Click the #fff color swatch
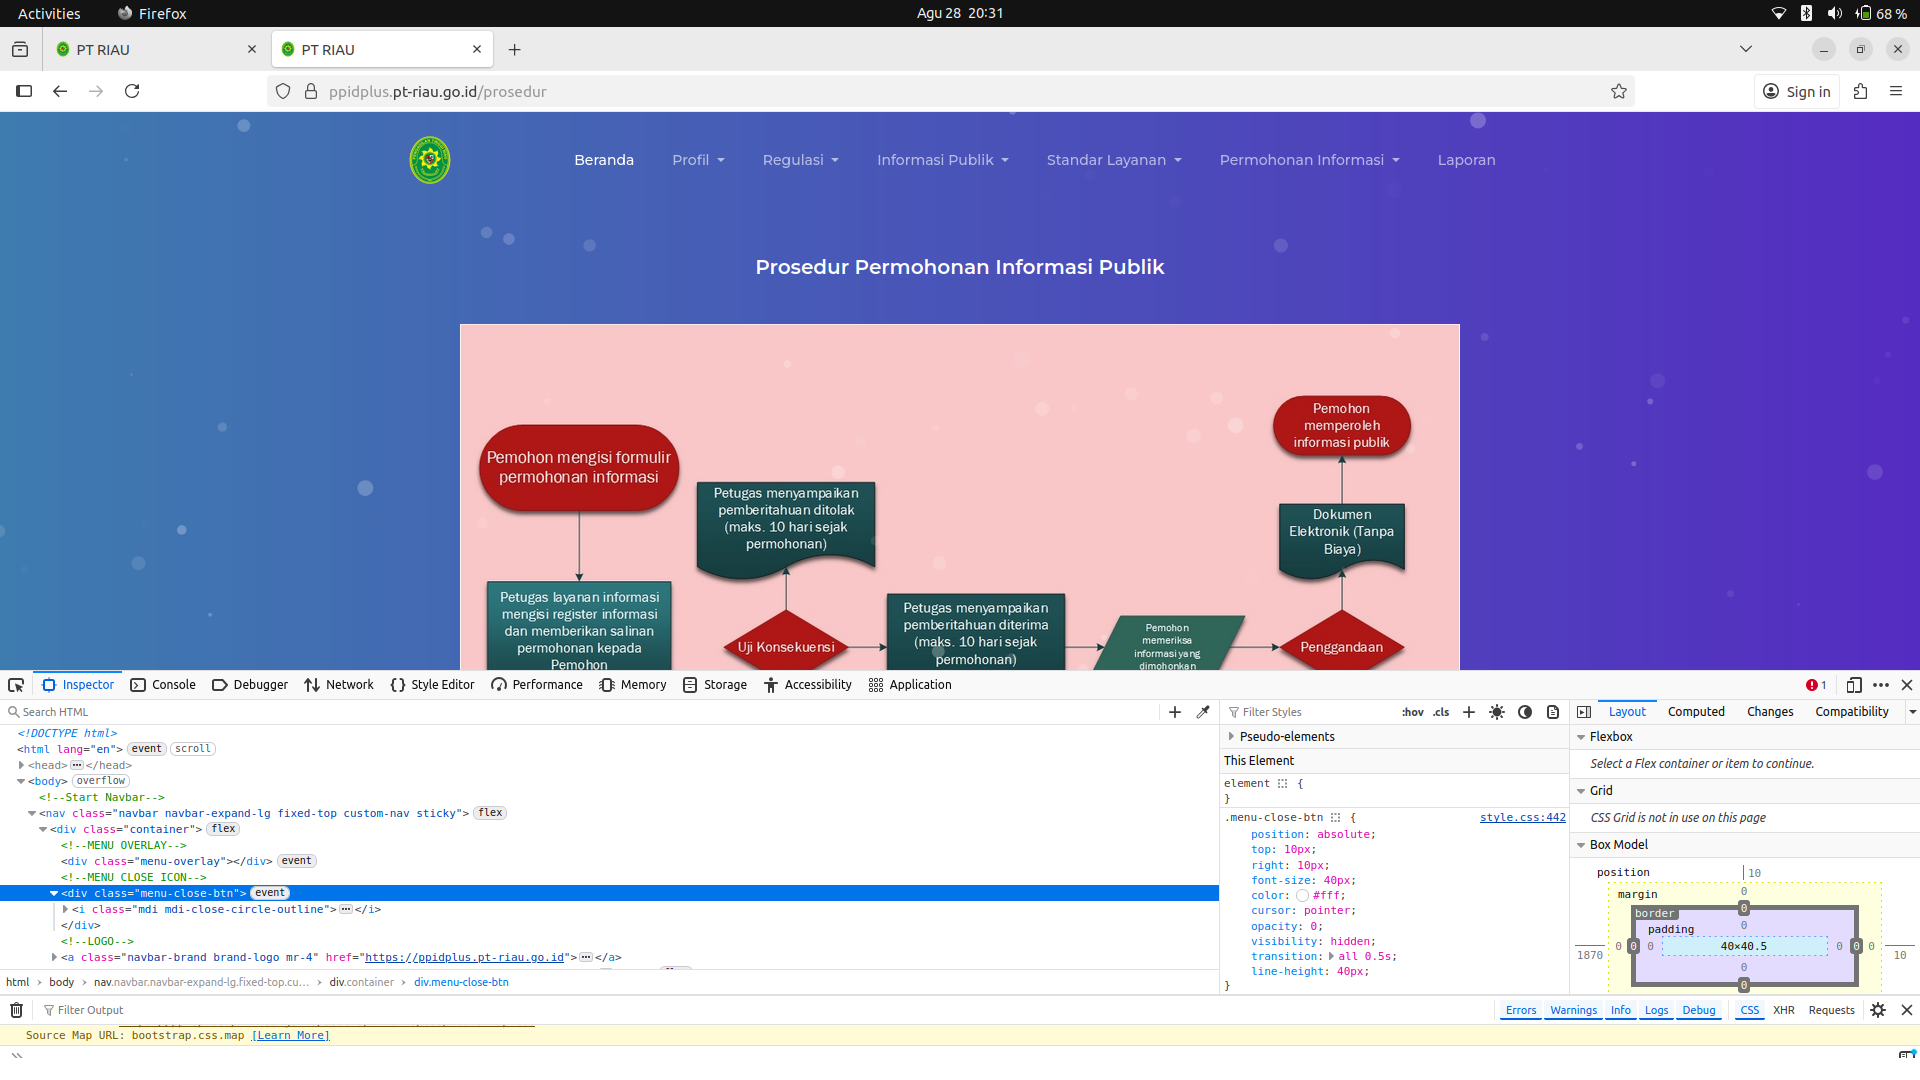1920x1080 pixels. (1302, 896)
